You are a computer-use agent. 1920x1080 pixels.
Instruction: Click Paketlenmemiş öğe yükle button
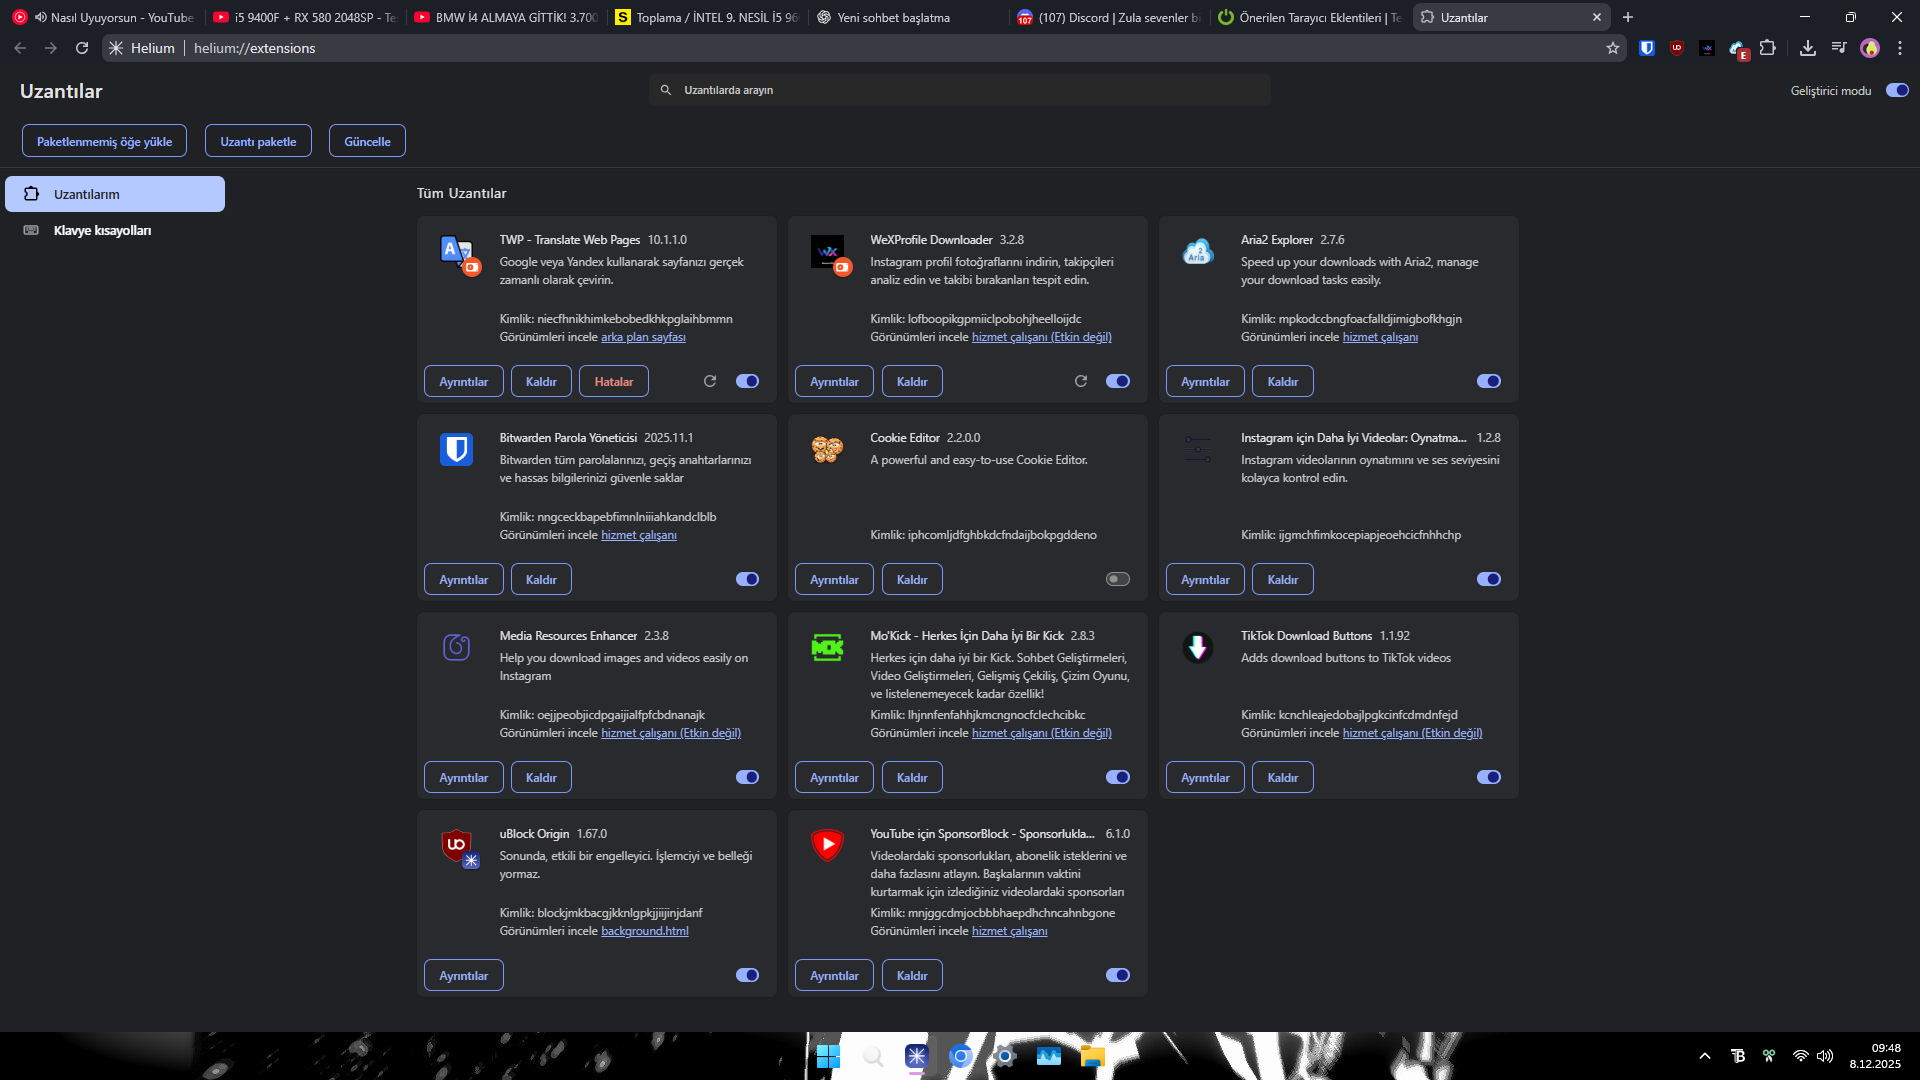coord(104,141)
